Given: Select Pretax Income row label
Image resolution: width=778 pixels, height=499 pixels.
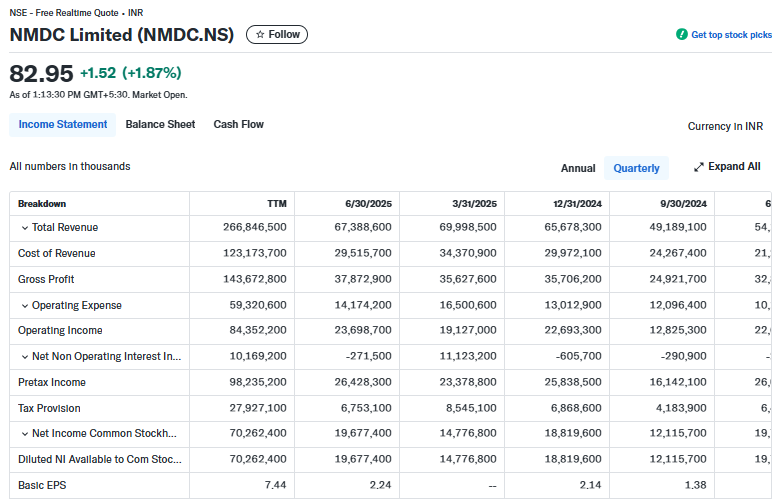Looking at the screenshot, I should click(x=52, y=382).
